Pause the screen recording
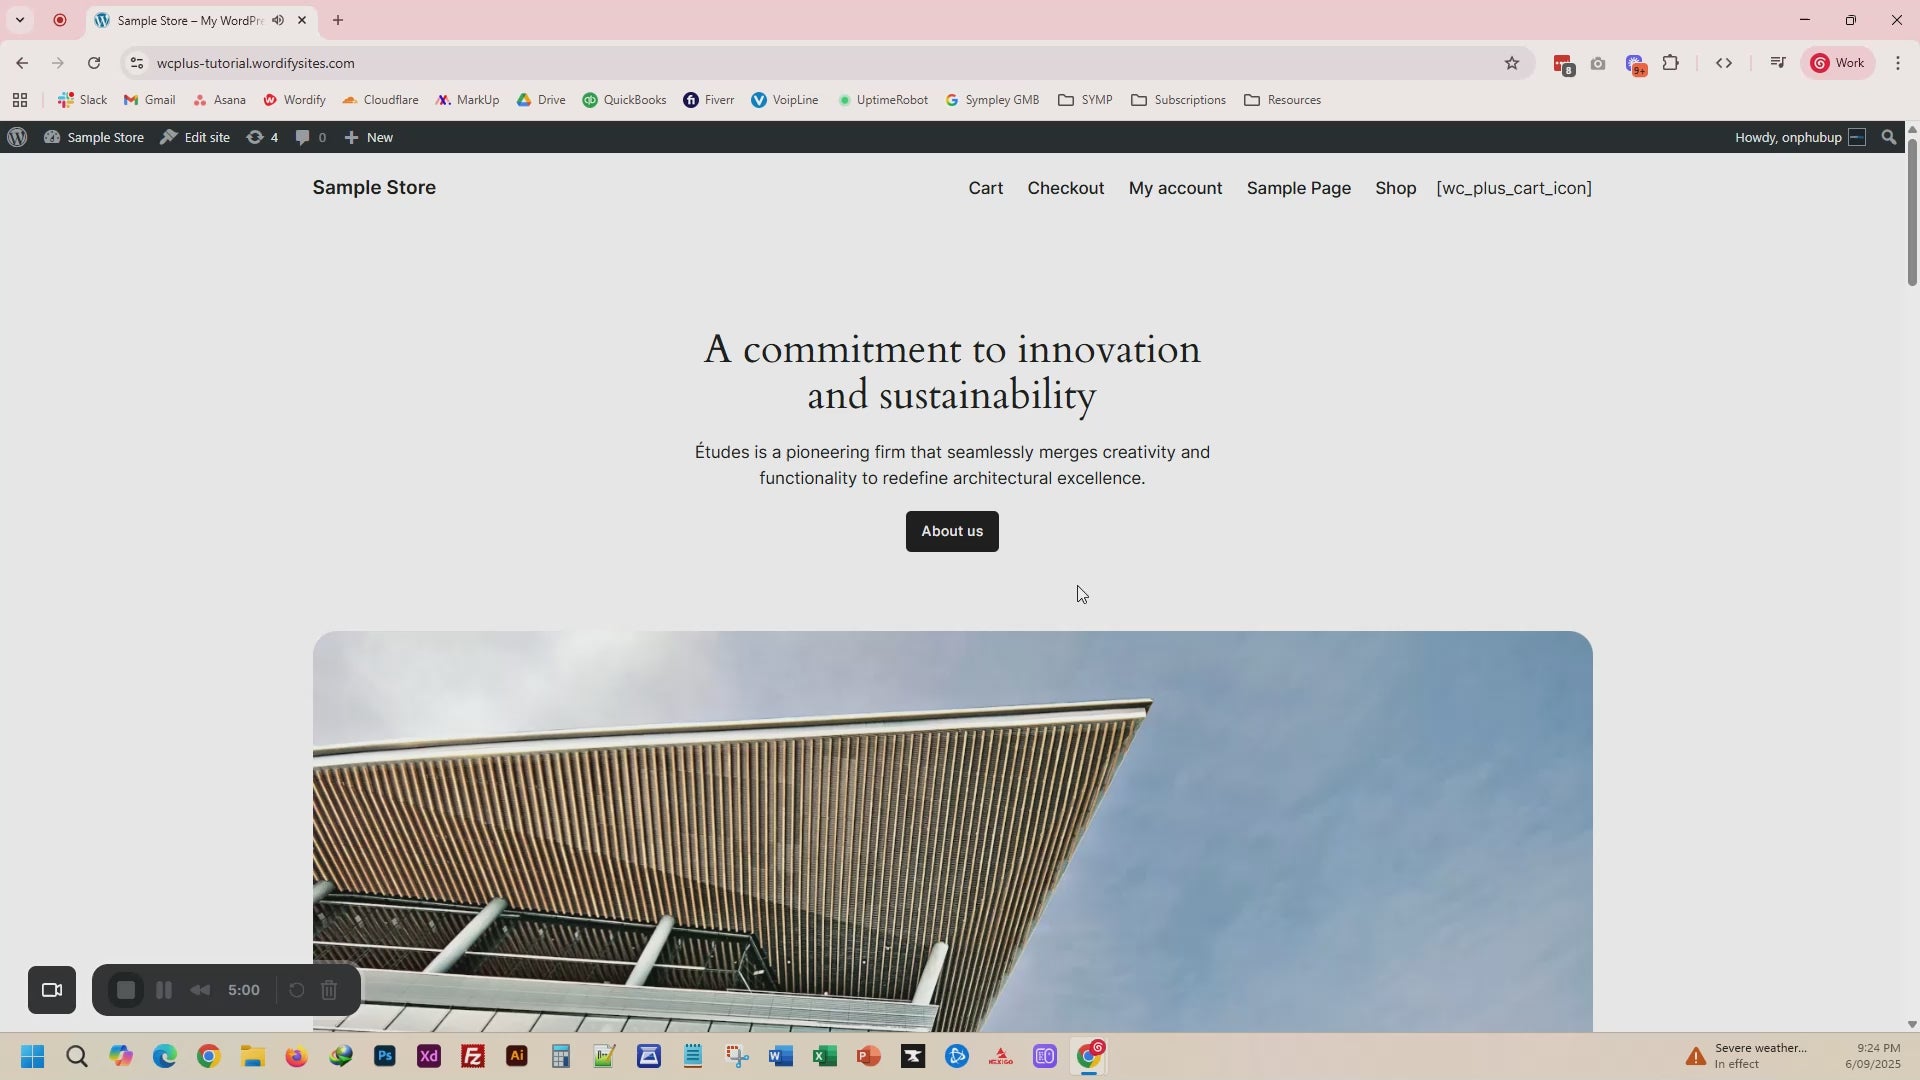 [164, 990]
